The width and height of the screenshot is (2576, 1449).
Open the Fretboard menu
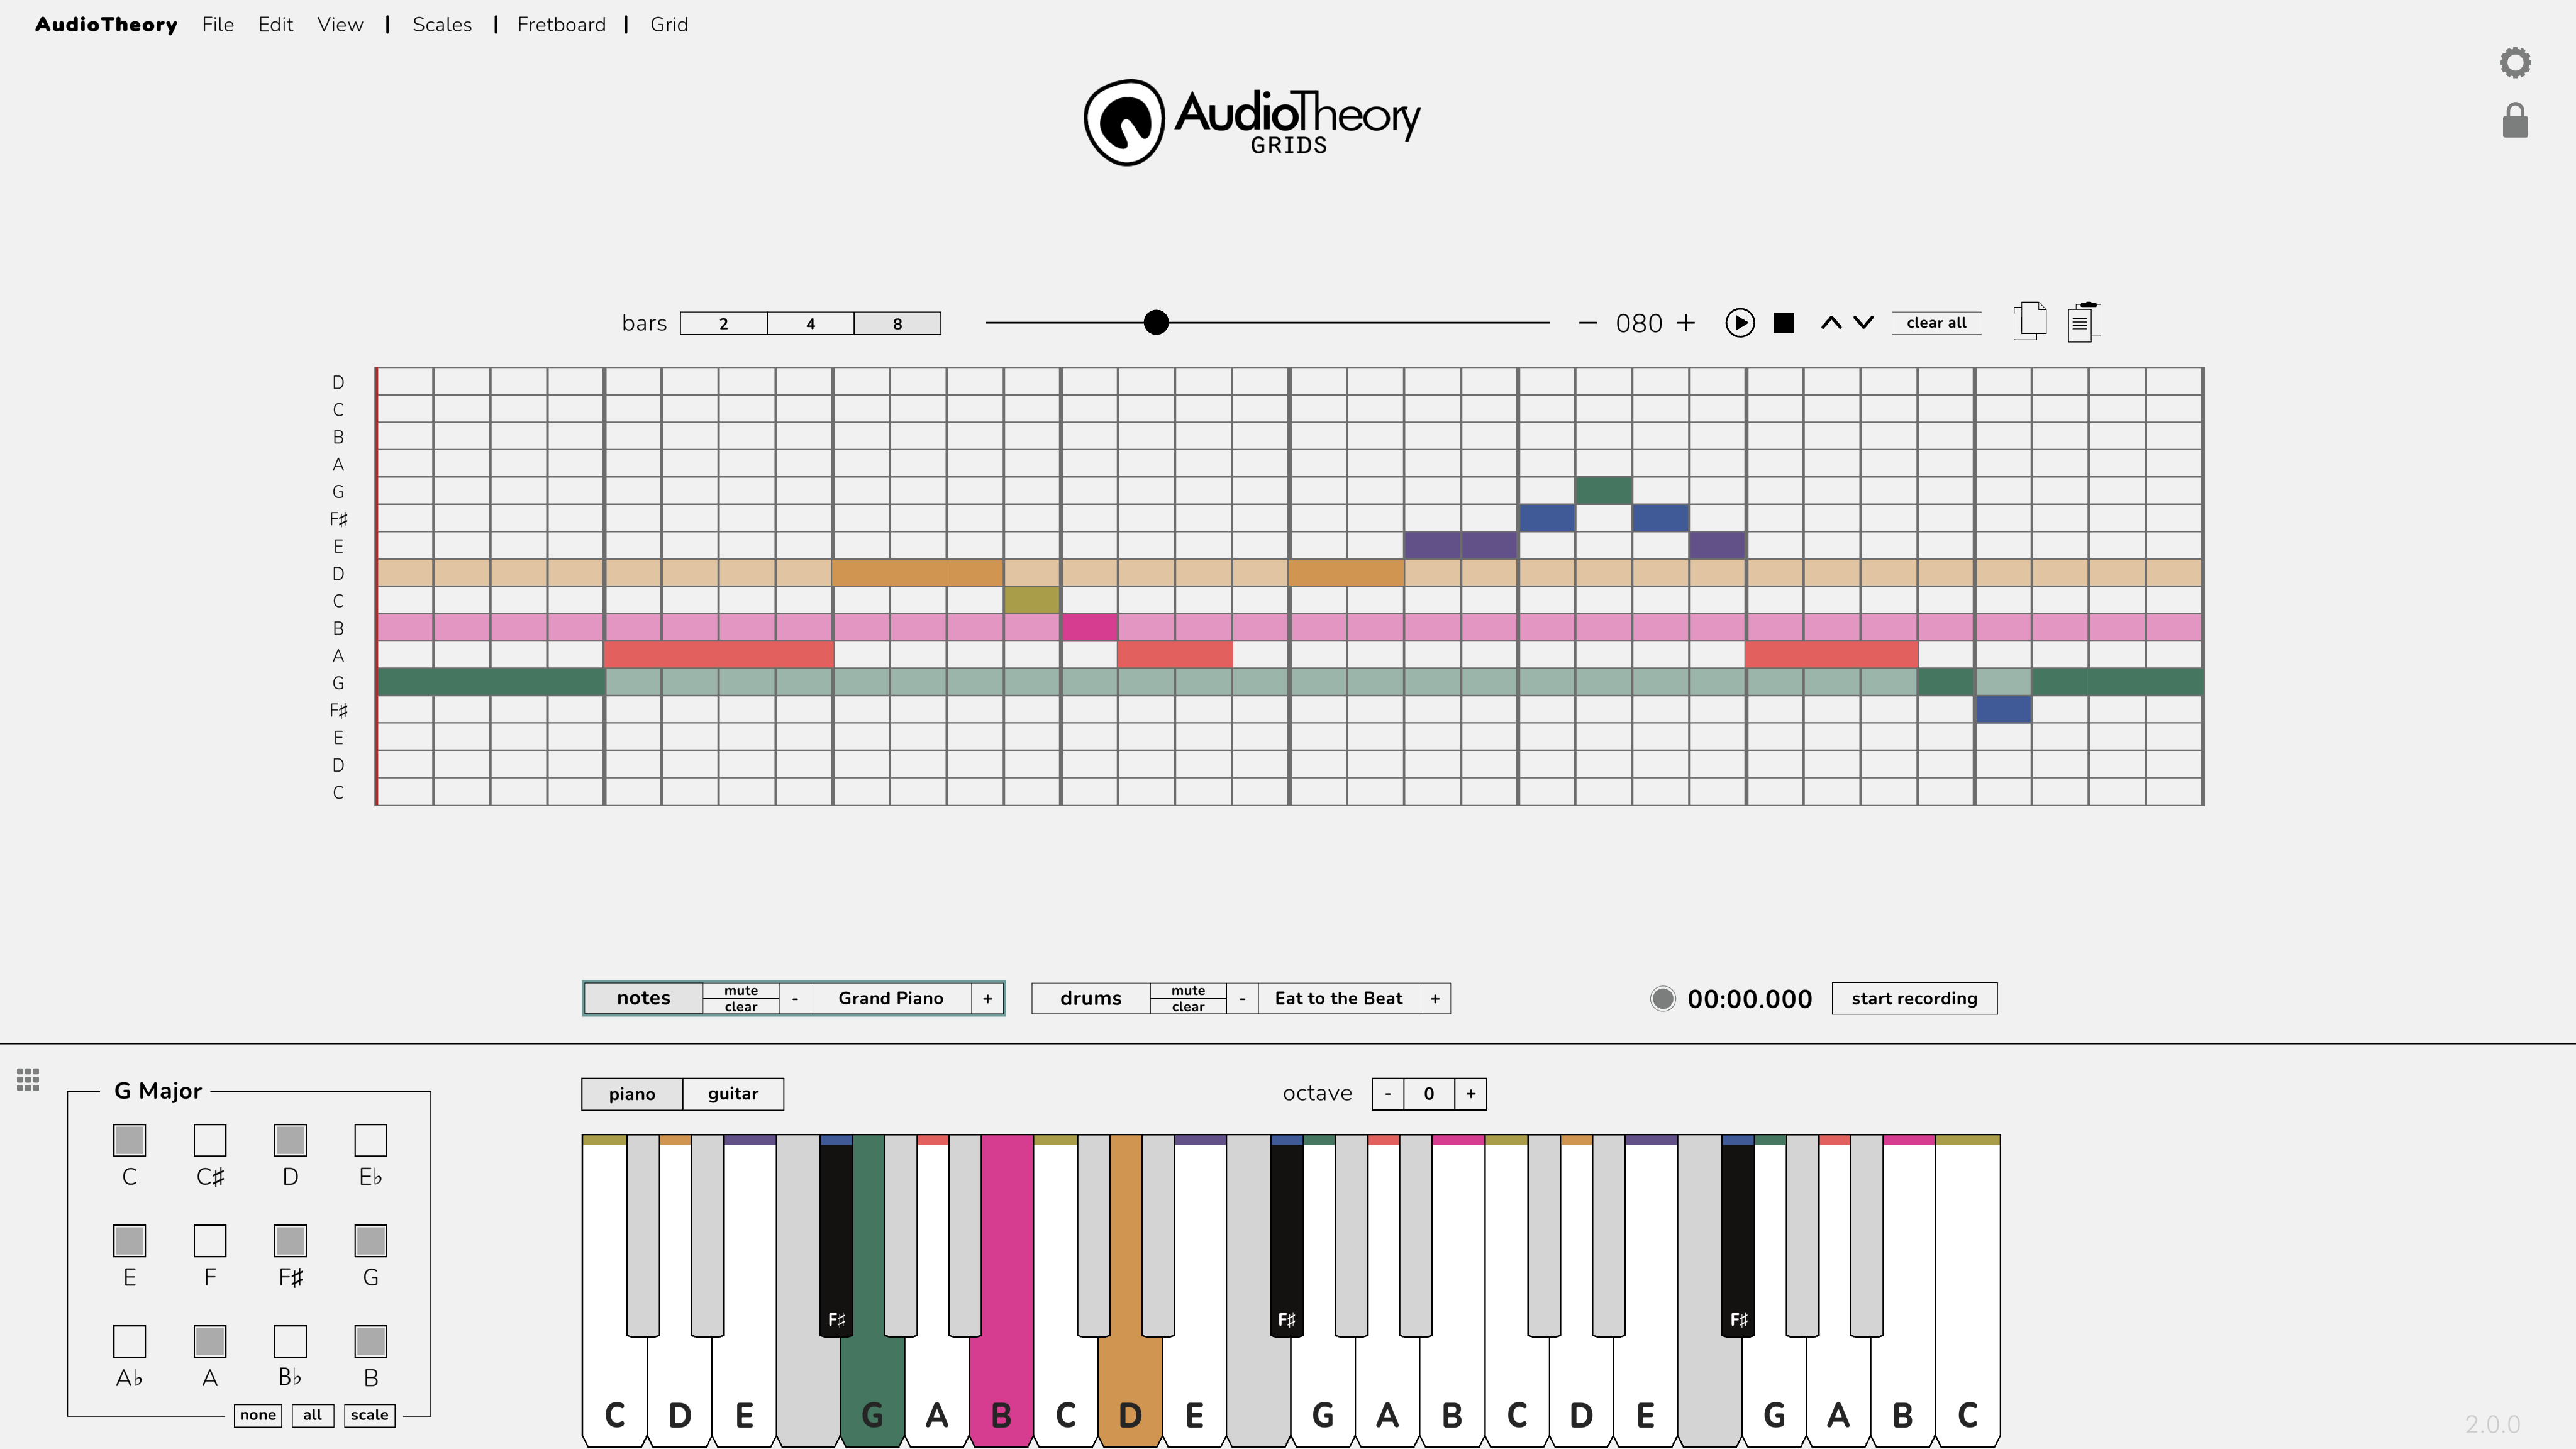click(x=561, y=24)
